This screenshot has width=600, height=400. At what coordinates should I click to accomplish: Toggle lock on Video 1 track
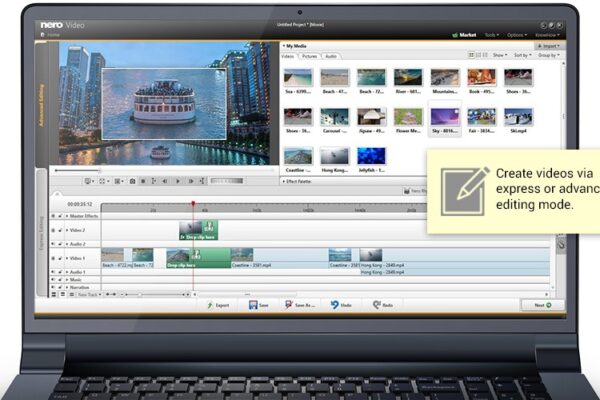point(60,258)
